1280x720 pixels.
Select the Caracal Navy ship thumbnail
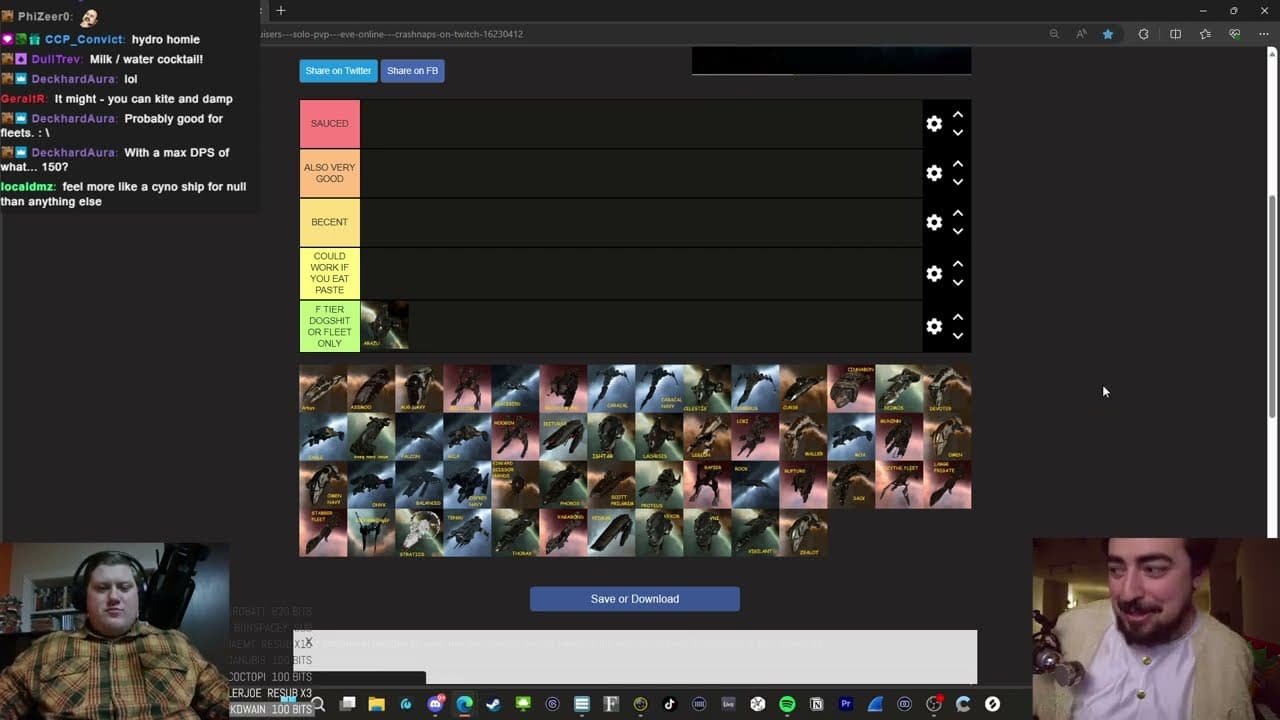click(x=660, y=389)
